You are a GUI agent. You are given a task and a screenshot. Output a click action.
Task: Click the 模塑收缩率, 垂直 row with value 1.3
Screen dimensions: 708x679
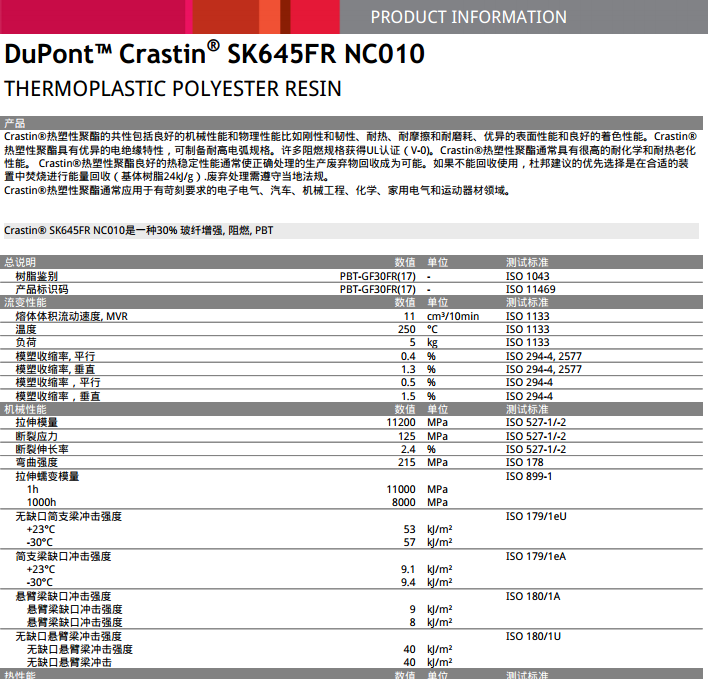point(351,369)
